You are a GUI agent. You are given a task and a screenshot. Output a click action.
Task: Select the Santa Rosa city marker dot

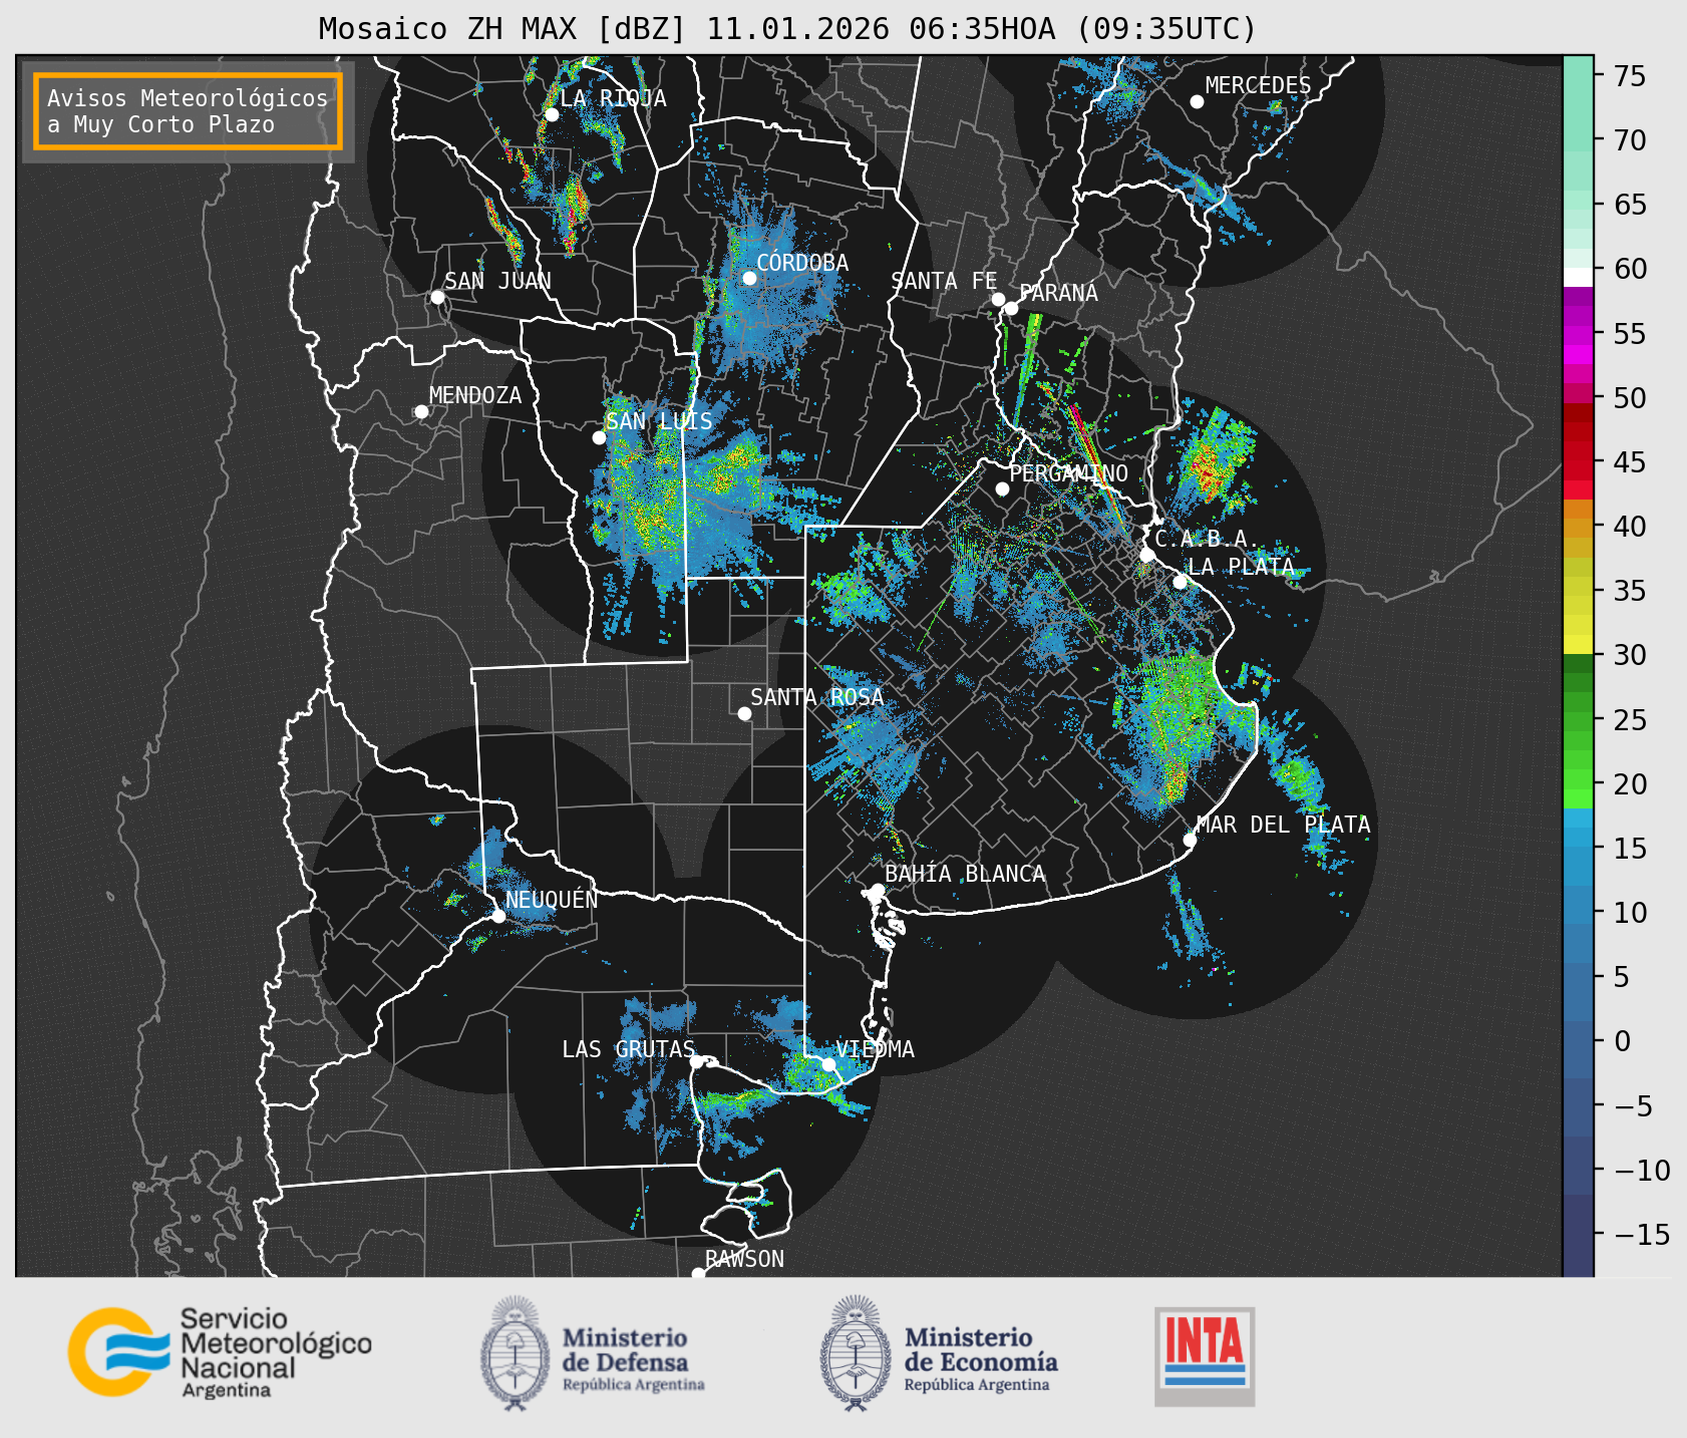[x=744, y=713]
